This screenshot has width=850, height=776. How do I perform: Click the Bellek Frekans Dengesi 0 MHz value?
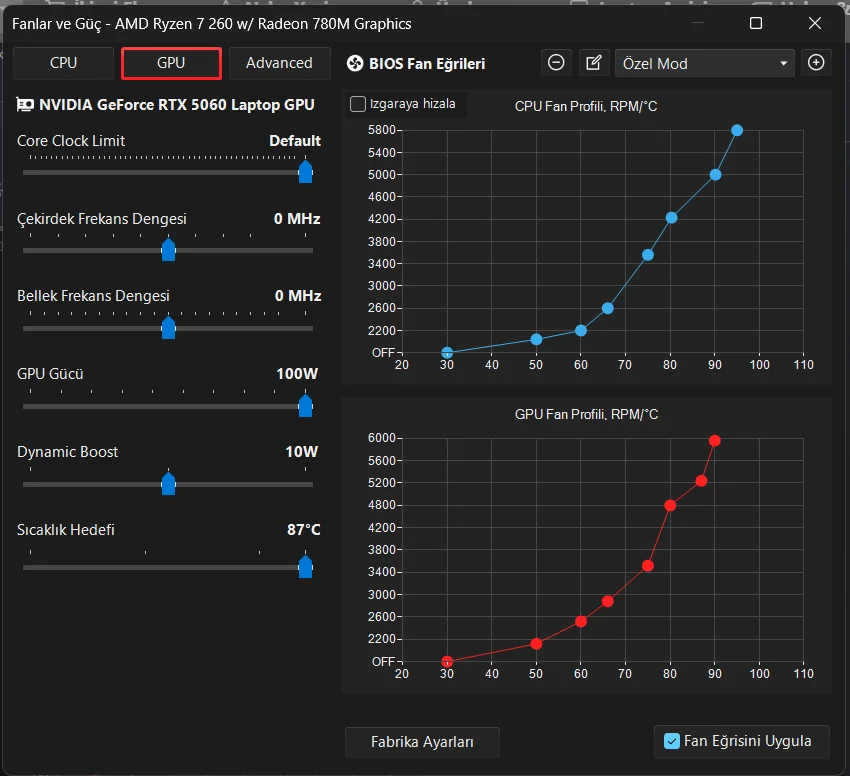[298, 296]
